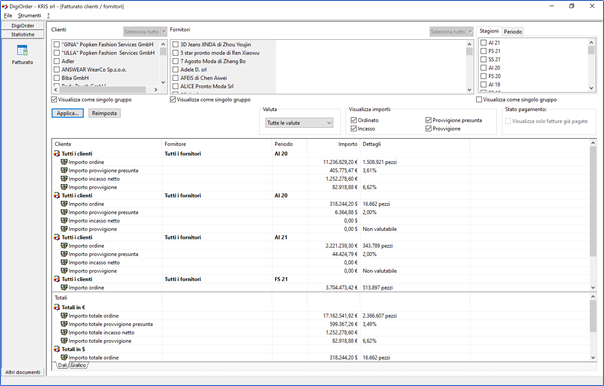Click Stagioni list scroll down arrow
Image resolution: width=604 pixels, height=386 pixels.
tap(592, 88)
